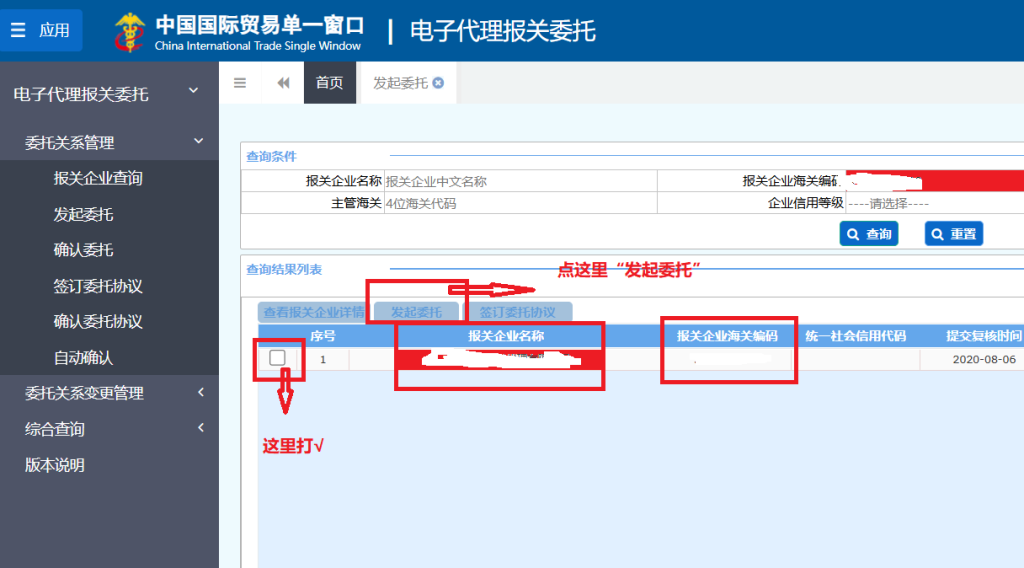Sort by 统一社会信用代码 column header
The image size is (1024, 568).
856,336
